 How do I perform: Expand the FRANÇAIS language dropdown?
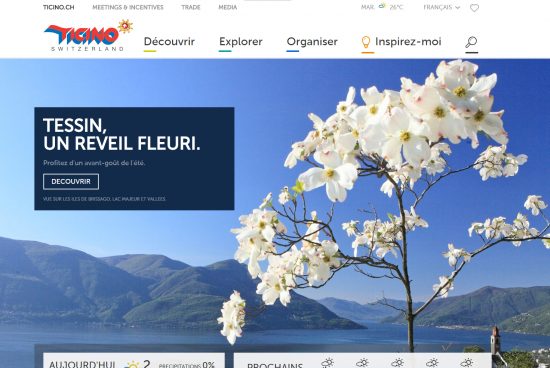[x=442, y=7]
